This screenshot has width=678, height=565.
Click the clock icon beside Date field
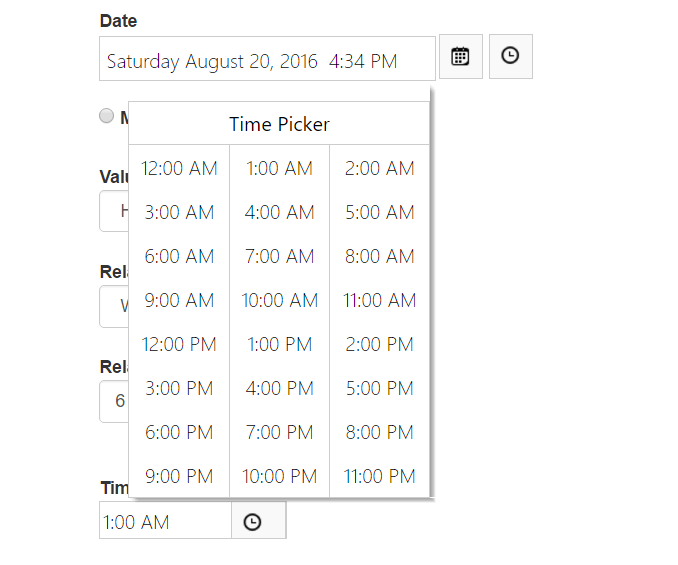point(510,57)
